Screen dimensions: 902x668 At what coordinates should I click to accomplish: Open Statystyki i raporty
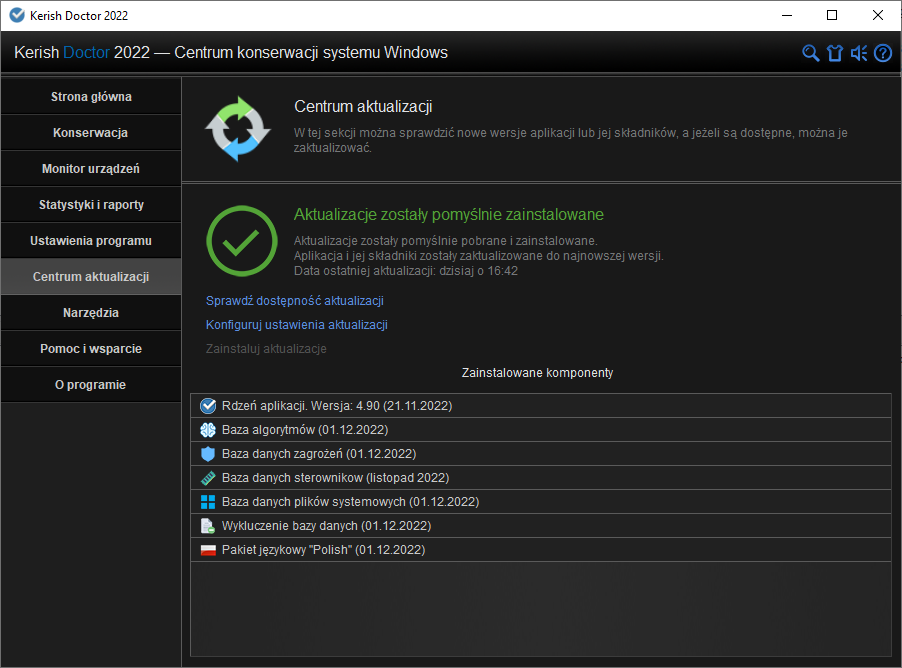[91, 205]
